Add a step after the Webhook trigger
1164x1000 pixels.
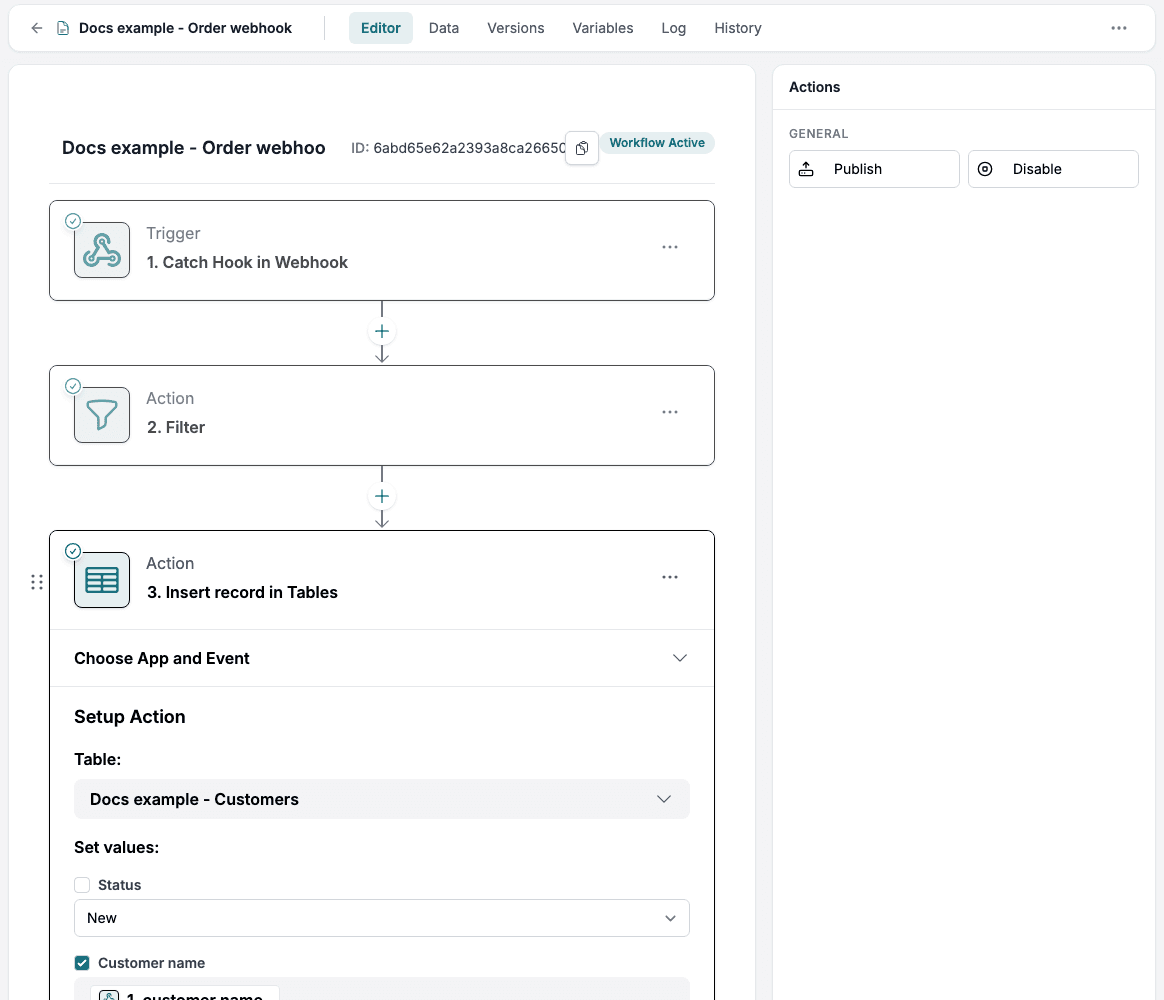[x=382, y=331]
